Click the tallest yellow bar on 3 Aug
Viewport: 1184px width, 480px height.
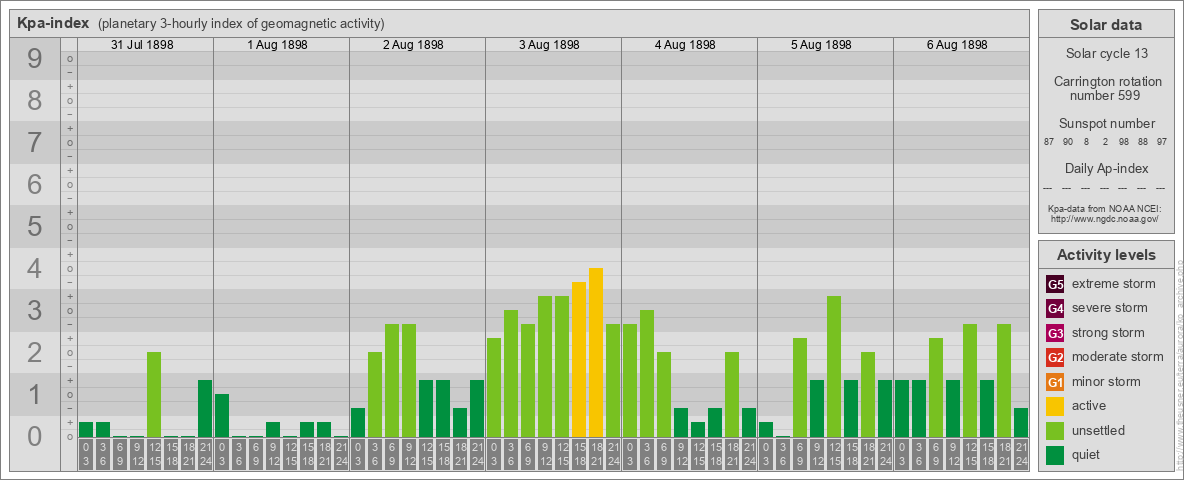click(x=596, y=352)
